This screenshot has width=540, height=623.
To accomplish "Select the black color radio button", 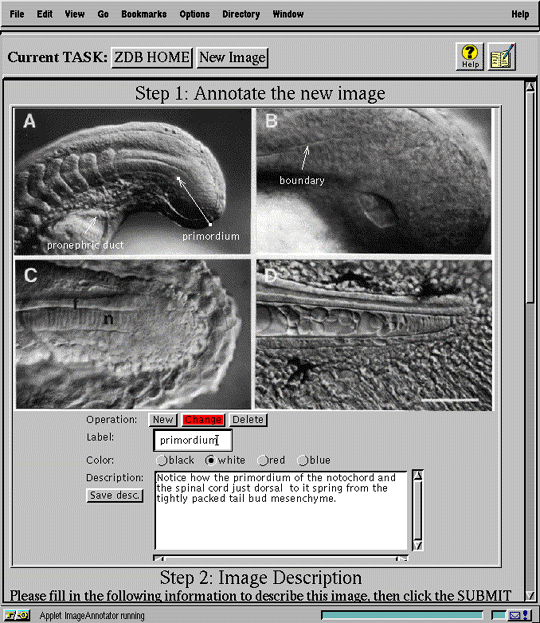I will coord(161,460).
